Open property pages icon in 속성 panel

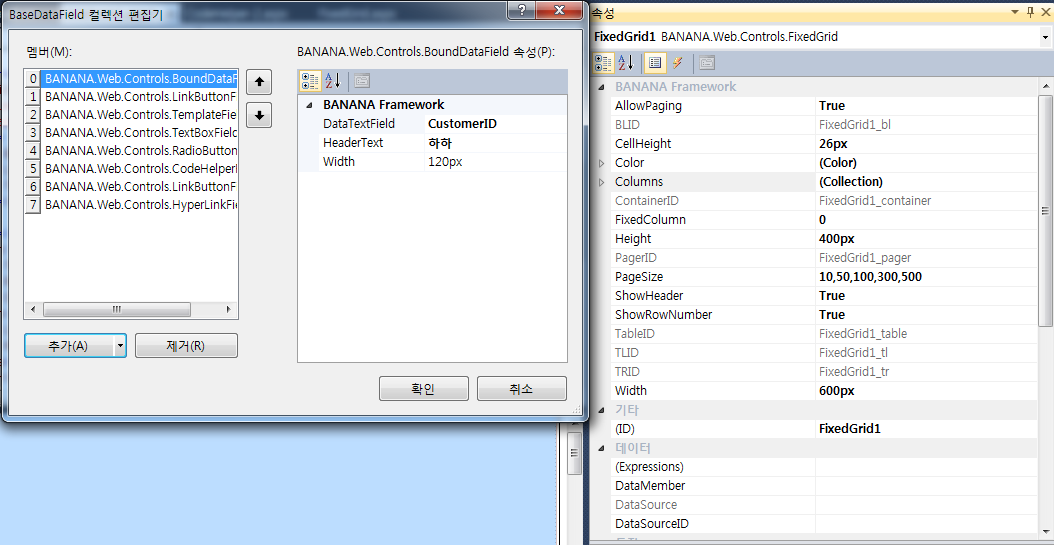click(706, 63)
